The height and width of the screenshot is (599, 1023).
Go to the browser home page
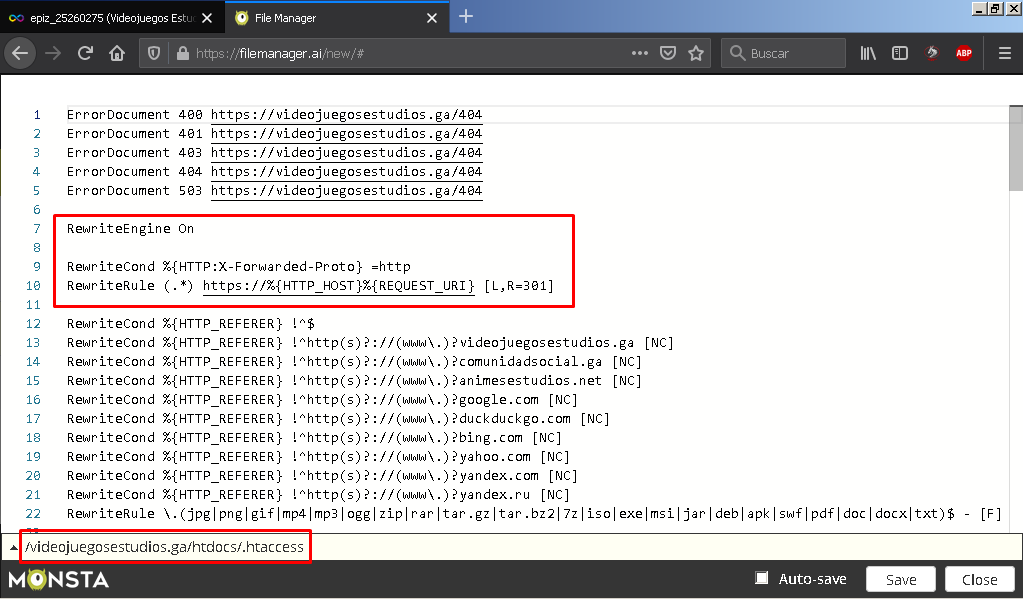click(x=117, y=53)
